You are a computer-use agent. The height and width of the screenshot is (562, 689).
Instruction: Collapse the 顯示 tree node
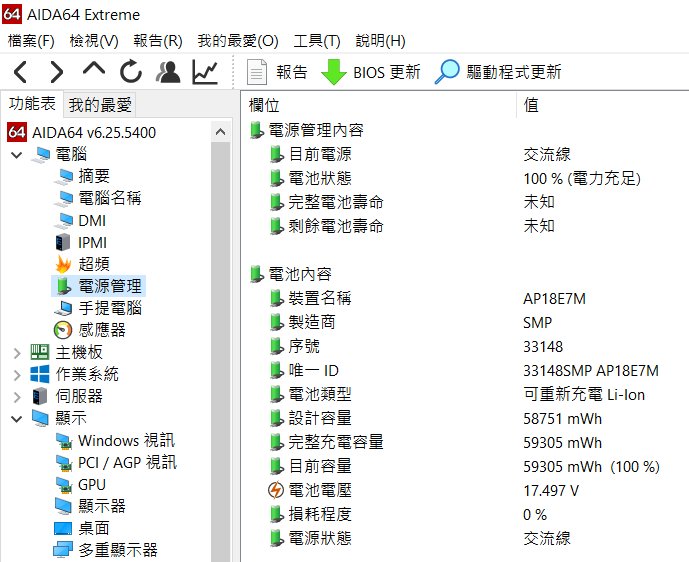click(17, 419)
